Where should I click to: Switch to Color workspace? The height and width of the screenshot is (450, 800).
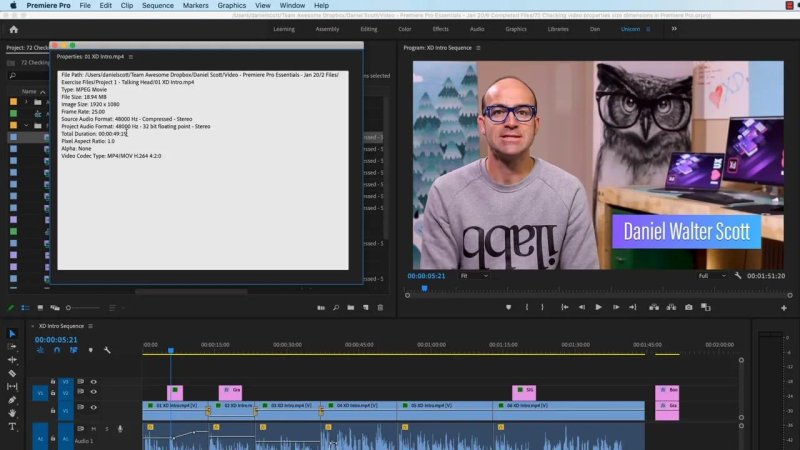coord(405,29)
